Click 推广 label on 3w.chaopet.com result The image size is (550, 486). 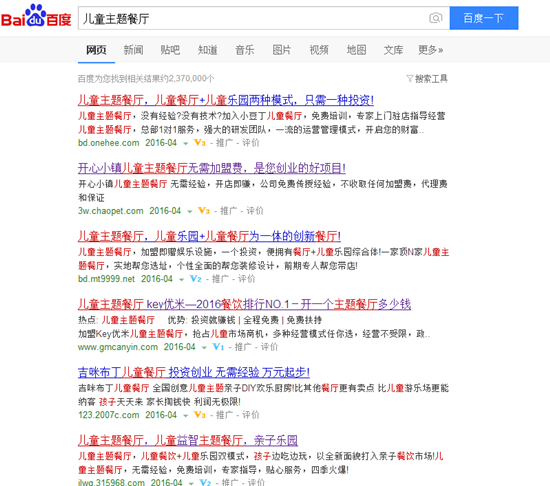tap(229, 211)
